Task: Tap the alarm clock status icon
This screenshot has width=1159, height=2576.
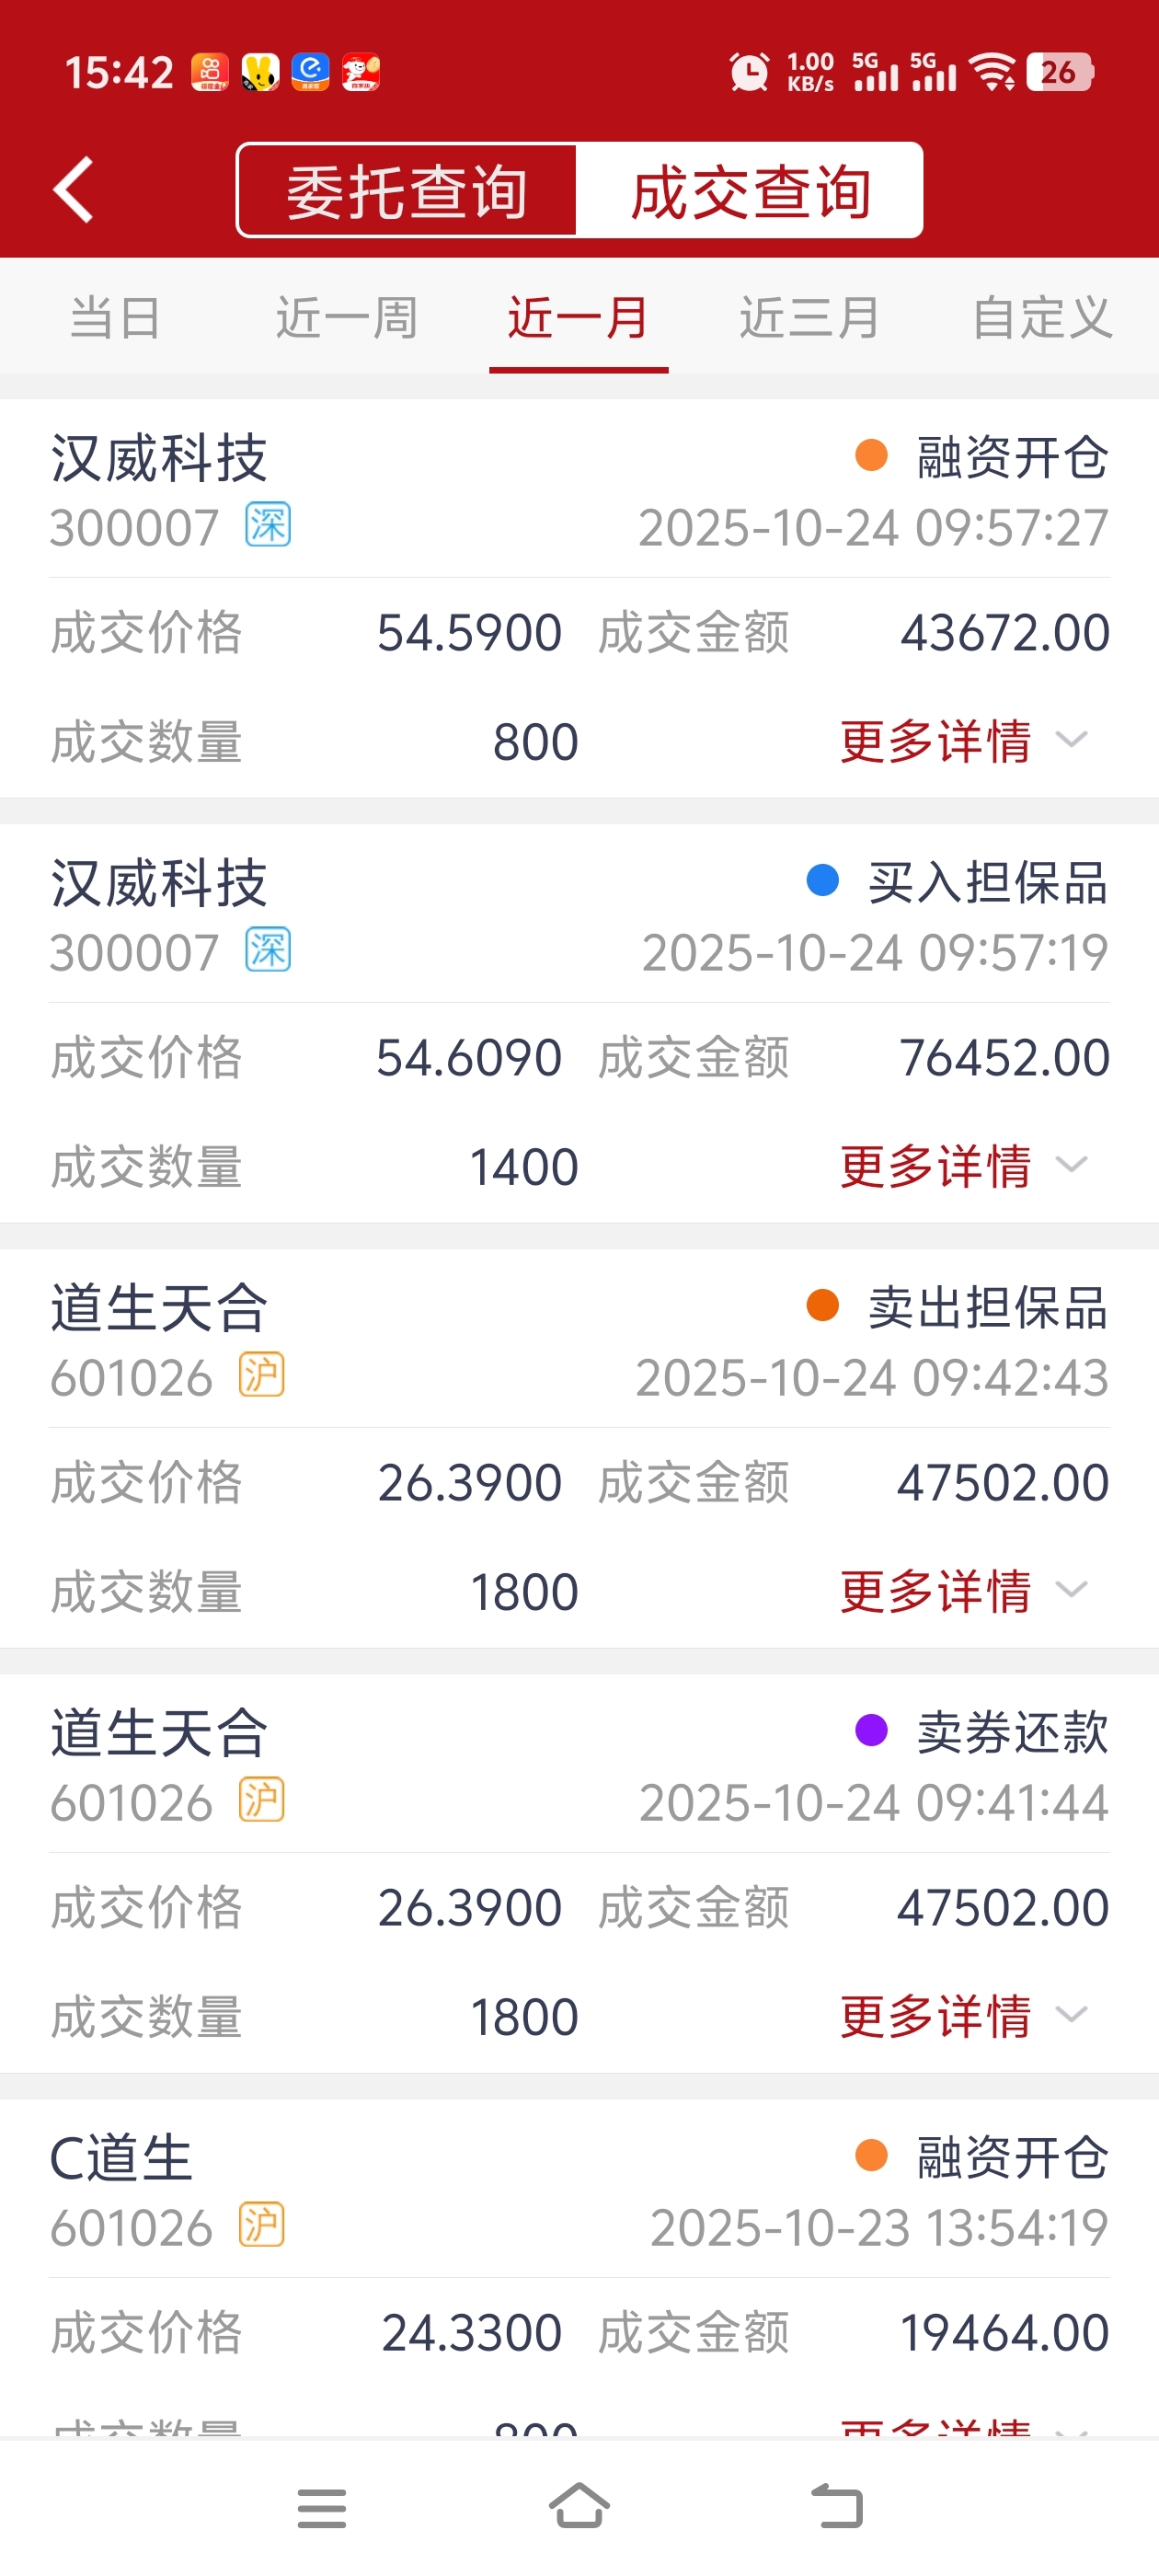Action: point(748,72)
